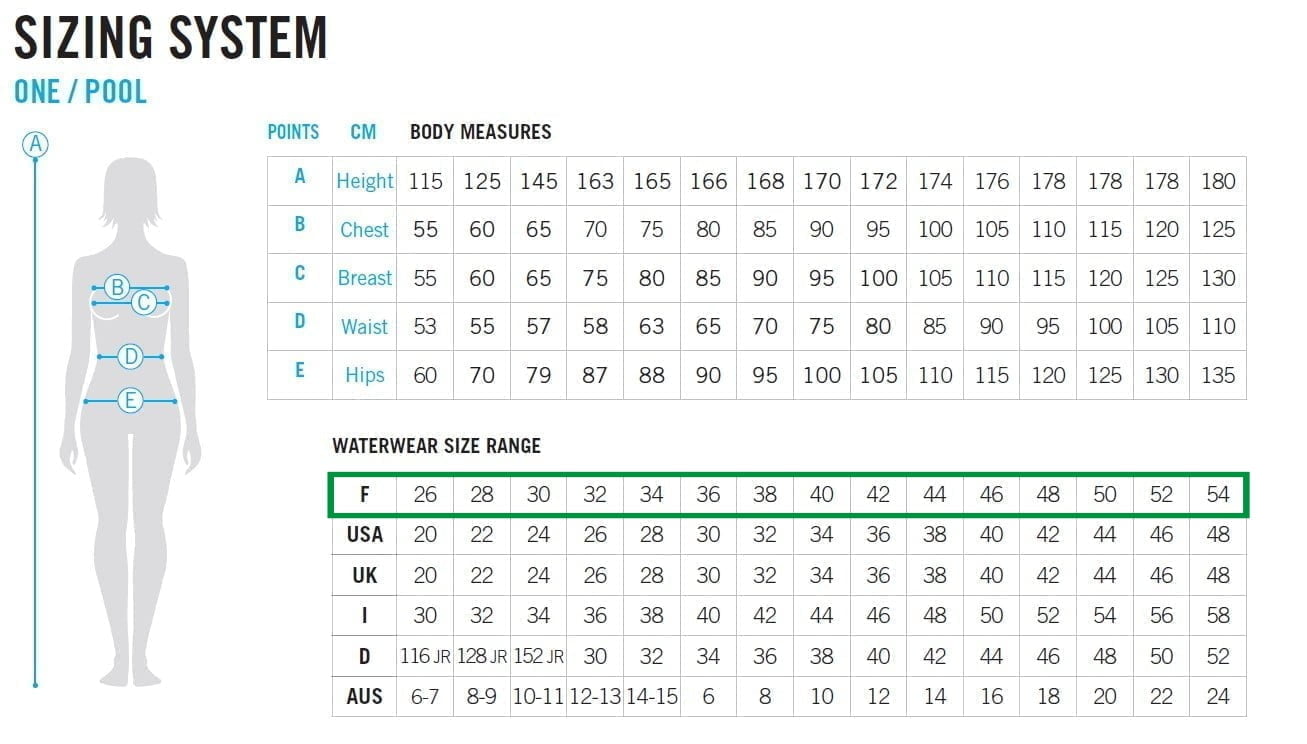1307x744 pixels.
Task: Select the F row header cell
Action: (364, 495)
